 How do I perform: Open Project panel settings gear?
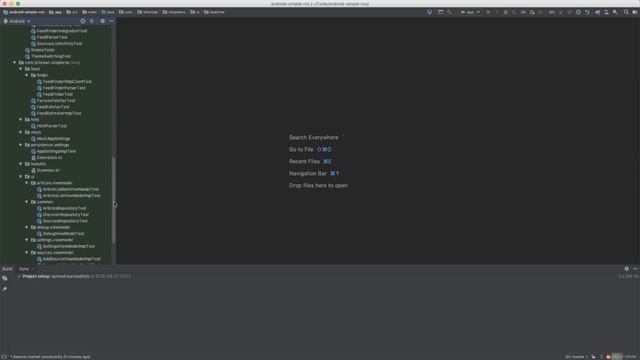(x=102, y=21)
